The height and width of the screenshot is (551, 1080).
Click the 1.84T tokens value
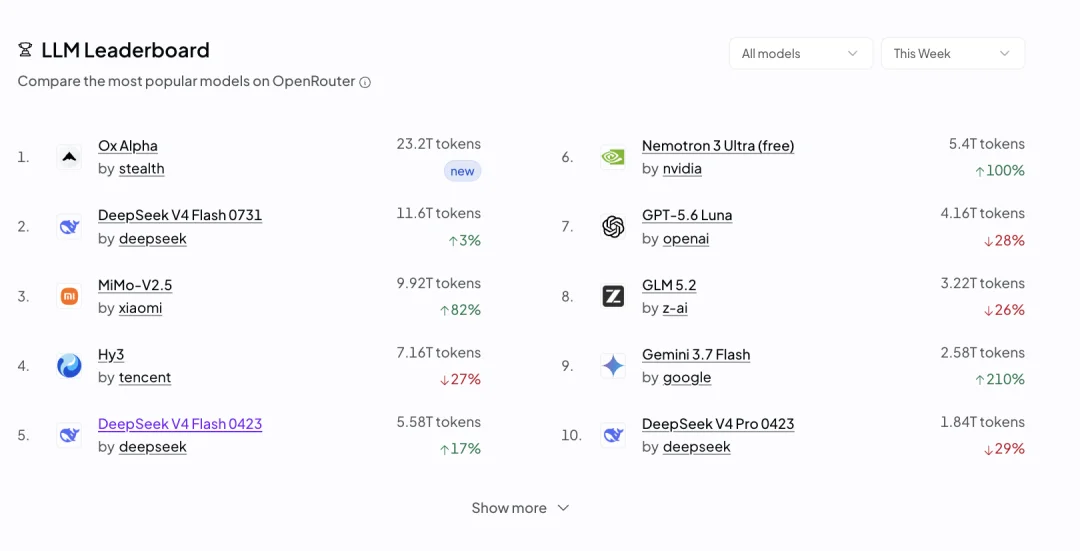[x=982, y=422]
